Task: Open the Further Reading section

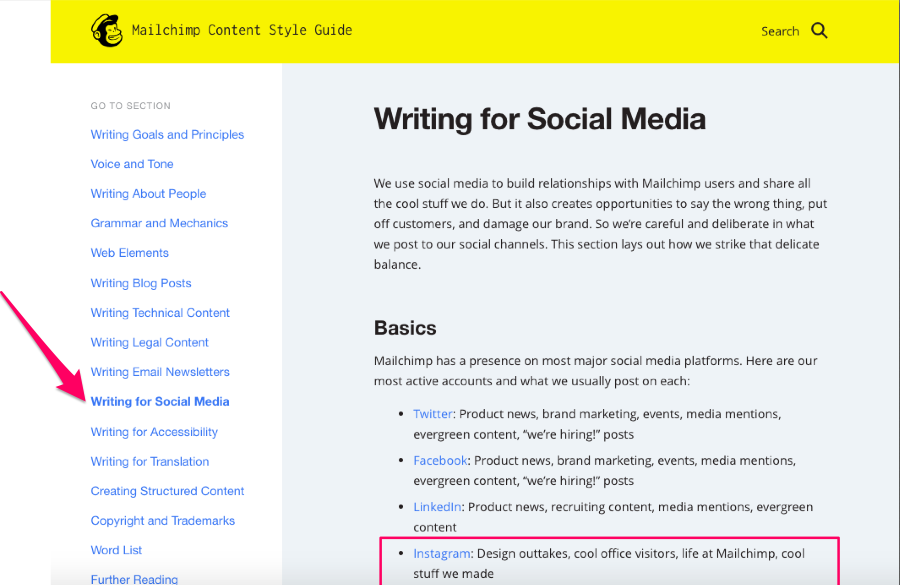Action: point(134,579)
